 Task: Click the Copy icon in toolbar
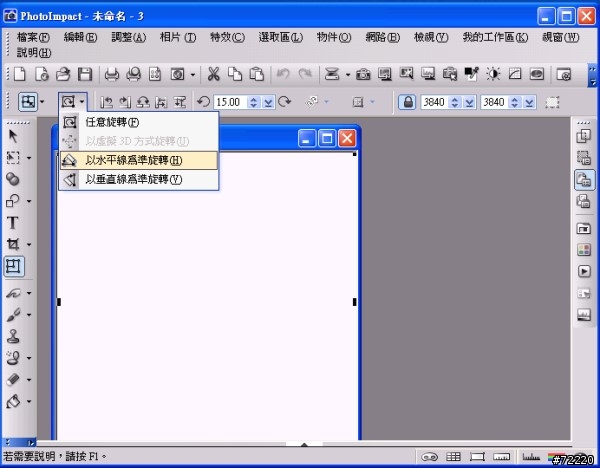[235, 74]
